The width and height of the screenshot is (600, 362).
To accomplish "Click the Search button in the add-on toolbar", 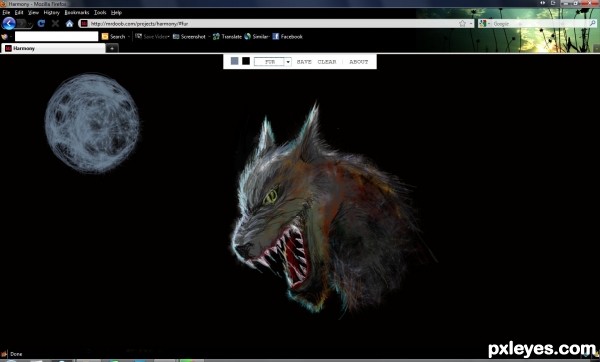I will click(114, 37).
